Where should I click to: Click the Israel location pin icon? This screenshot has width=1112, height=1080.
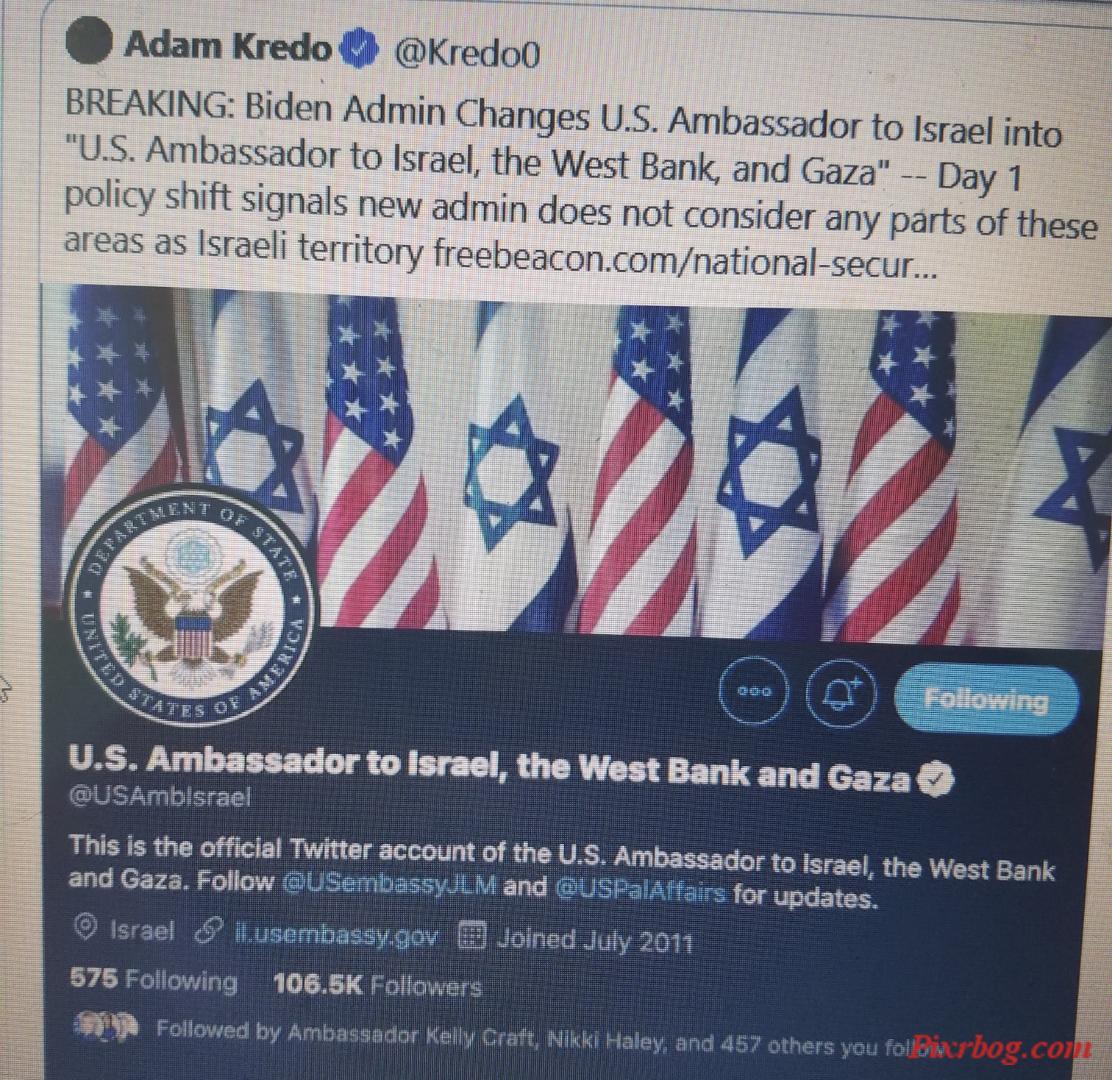tap(85, 928)
